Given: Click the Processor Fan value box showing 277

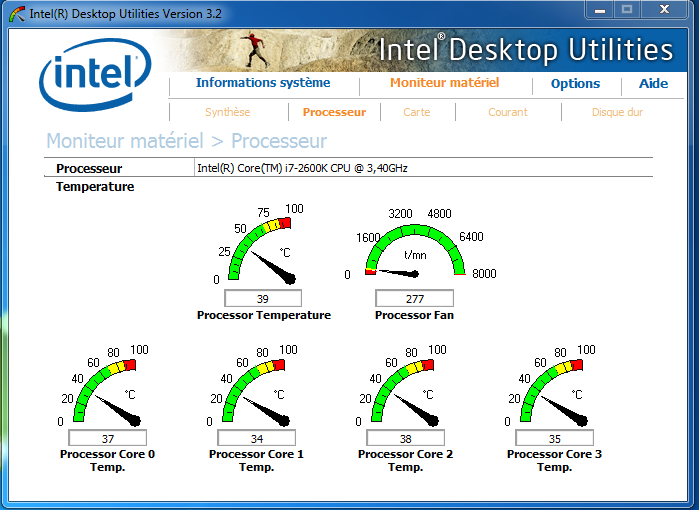Looking at the screenshot, I should pos(414,299).
